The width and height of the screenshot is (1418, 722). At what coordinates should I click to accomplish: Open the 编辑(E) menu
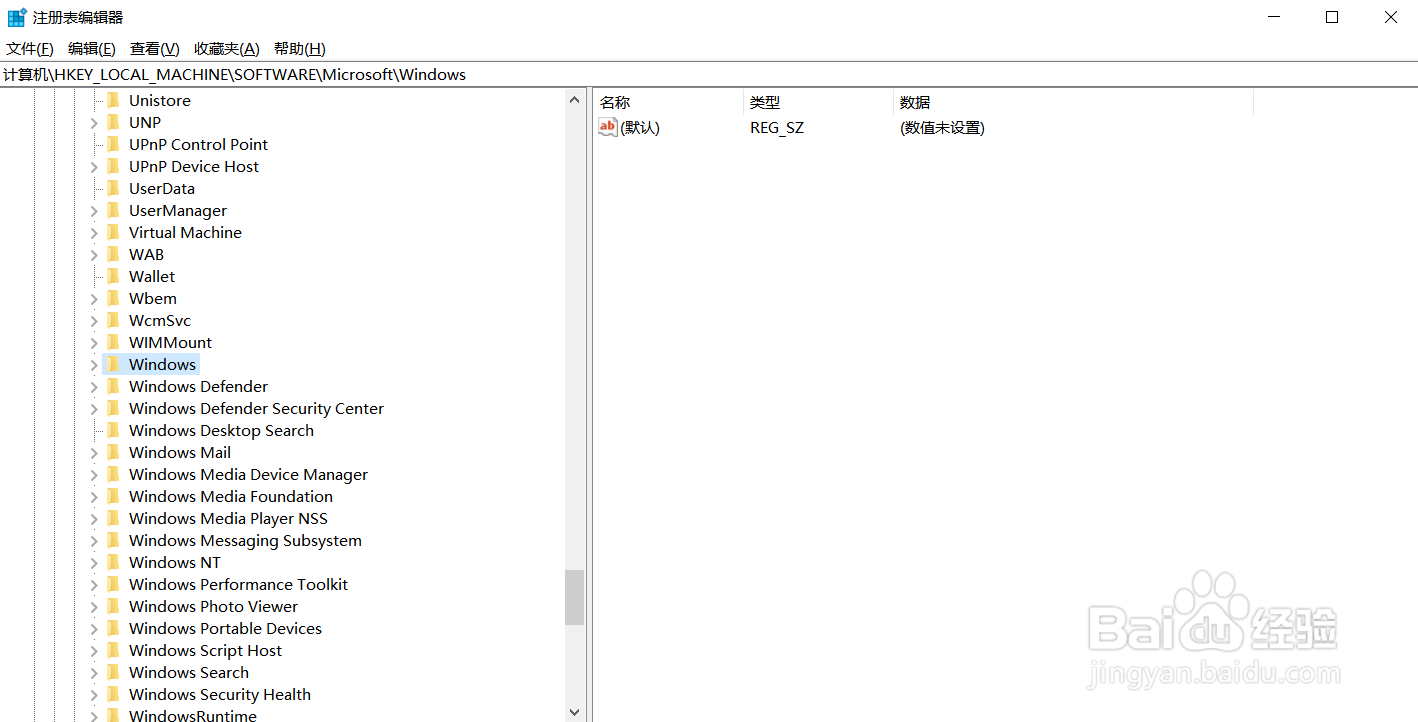[92, 49]
